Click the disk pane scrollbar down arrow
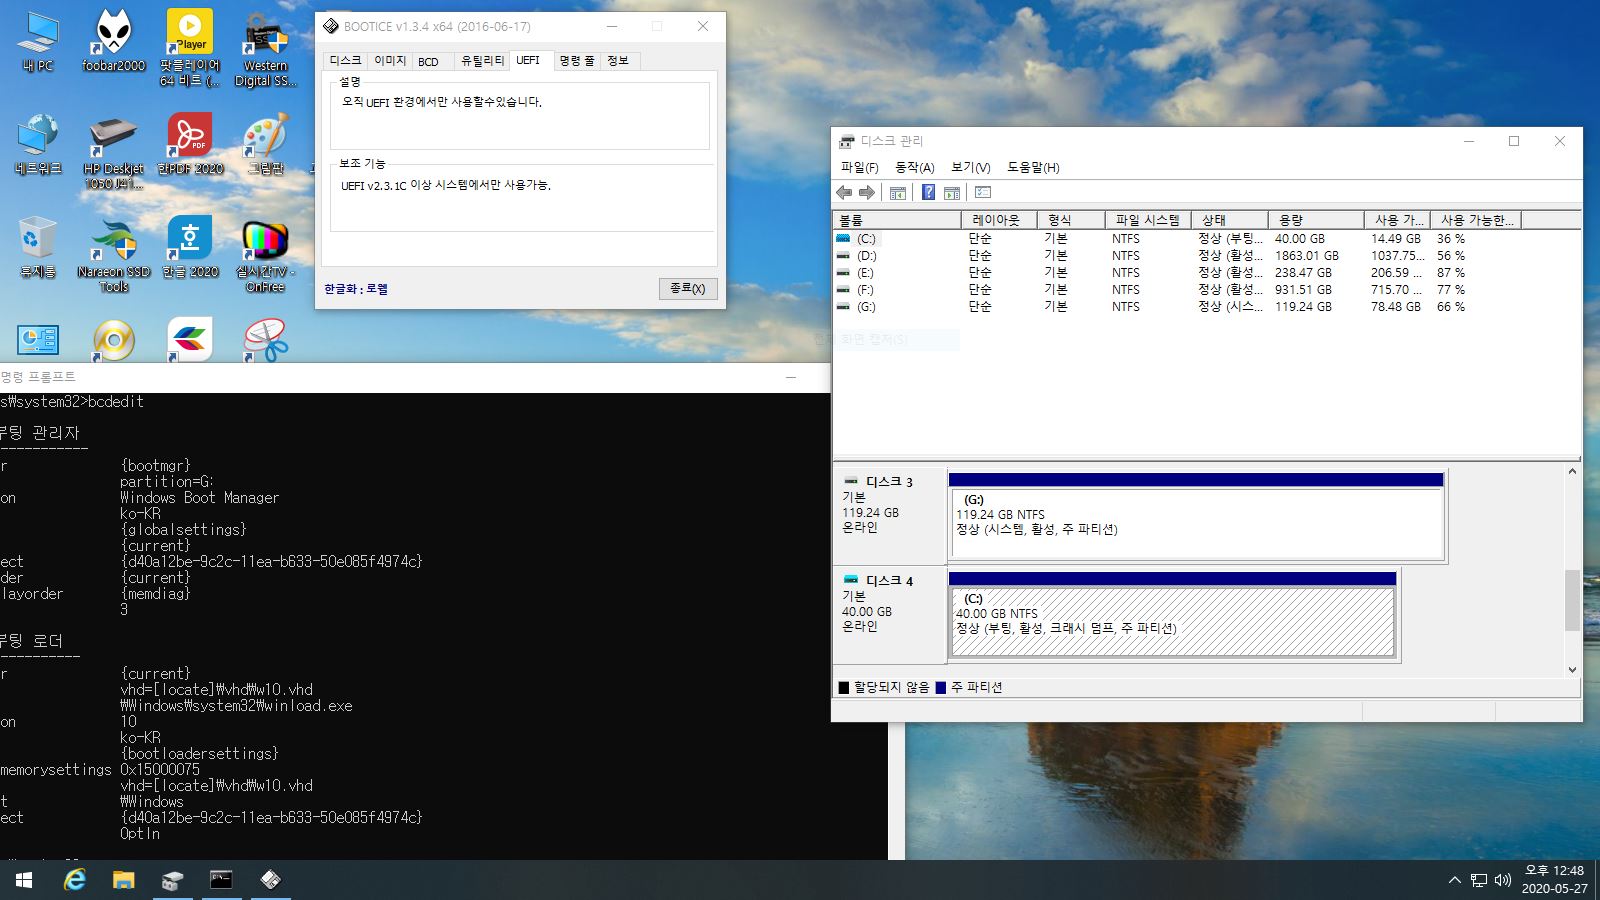1600x900 pixels. (1572, 670)
